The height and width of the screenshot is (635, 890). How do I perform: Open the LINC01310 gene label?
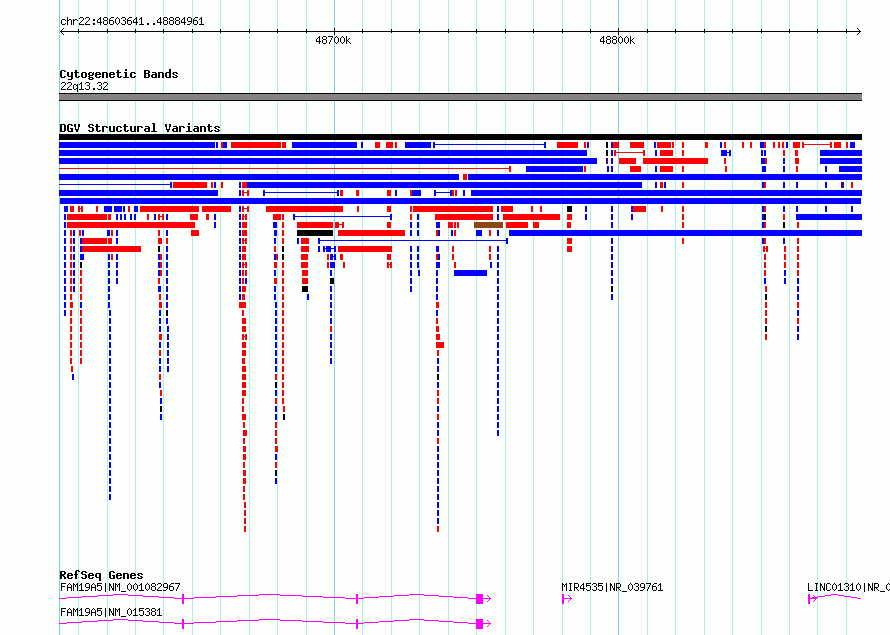coord(848,587)
